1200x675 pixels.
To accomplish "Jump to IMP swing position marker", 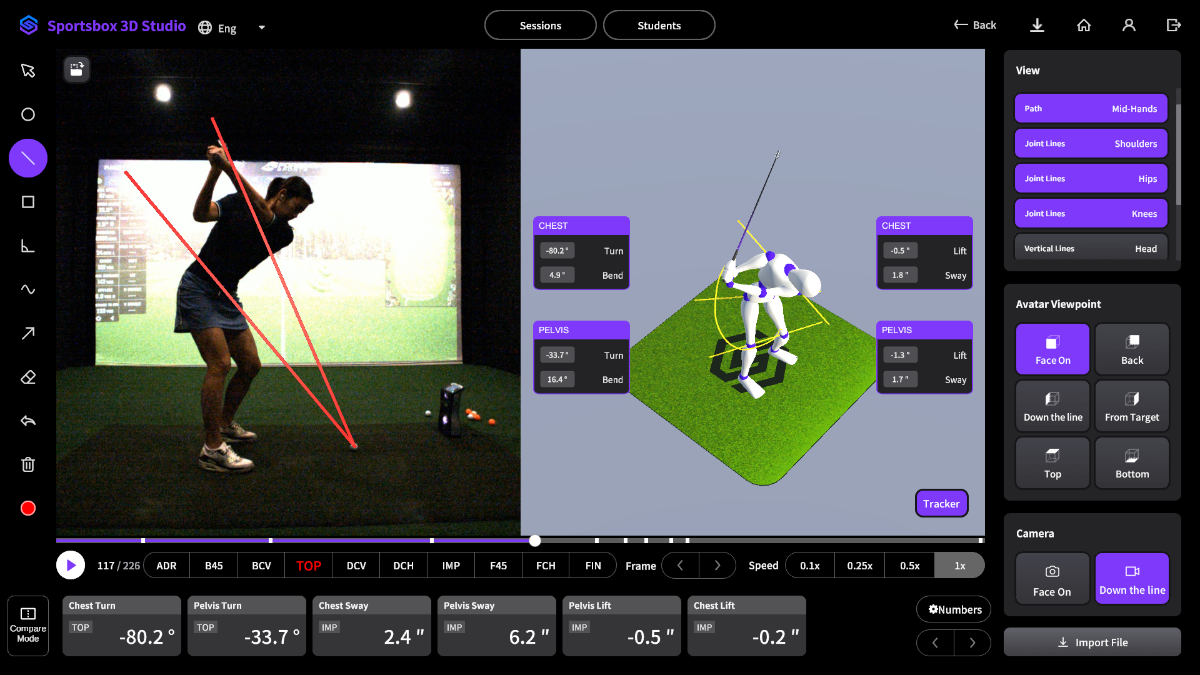I will (451, 565).
